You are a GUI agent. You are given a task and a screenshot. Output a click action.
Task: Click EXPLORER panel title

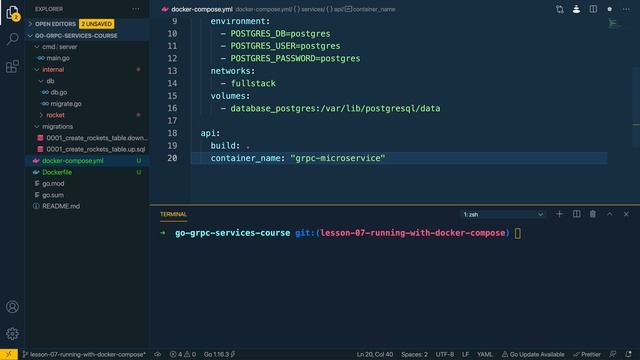pyautogui.click(x=49, y=9)
